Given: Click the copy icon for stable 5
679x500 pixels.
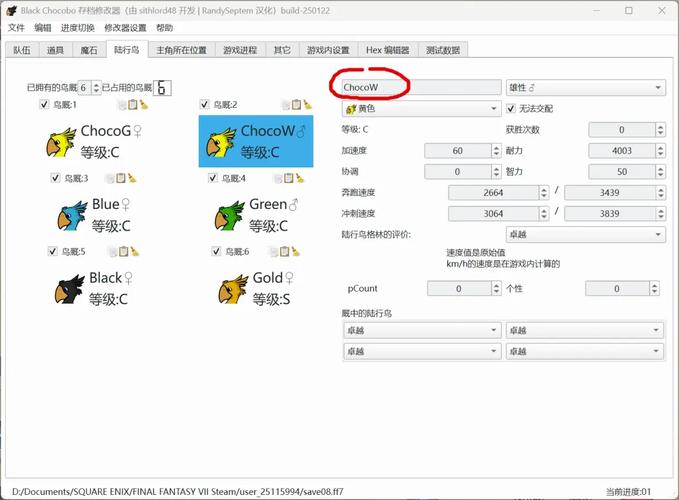Looking at the screenshot, I should point(113,252).
